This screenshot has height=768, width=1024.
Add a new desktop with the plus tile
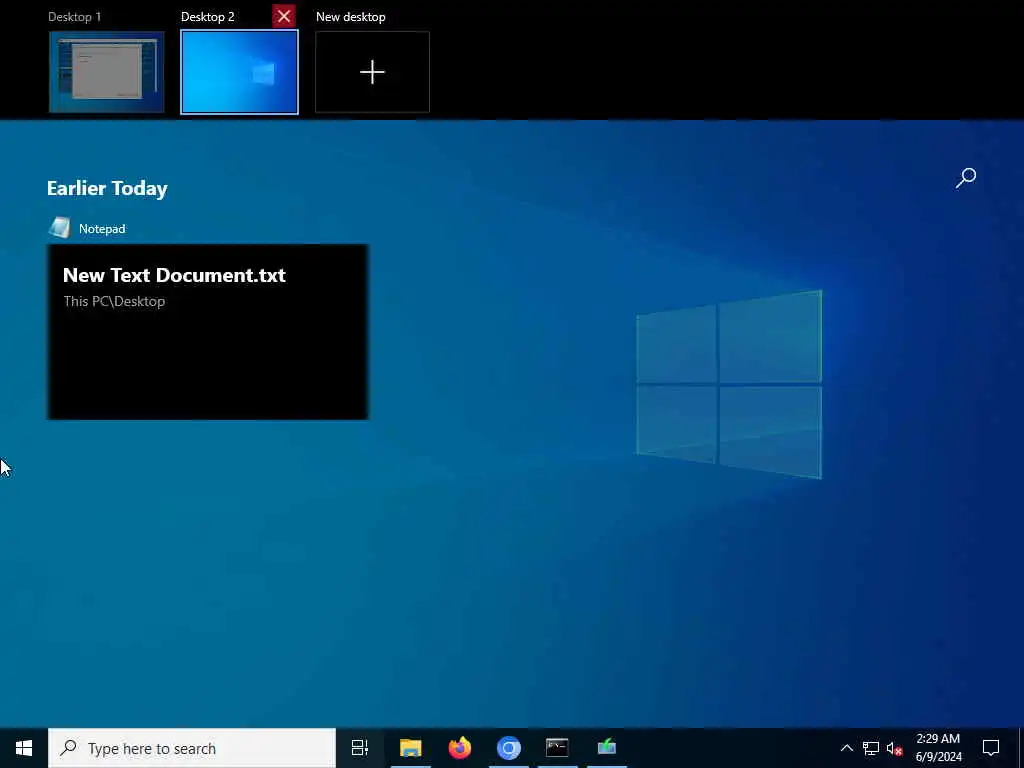coord(372,72)
